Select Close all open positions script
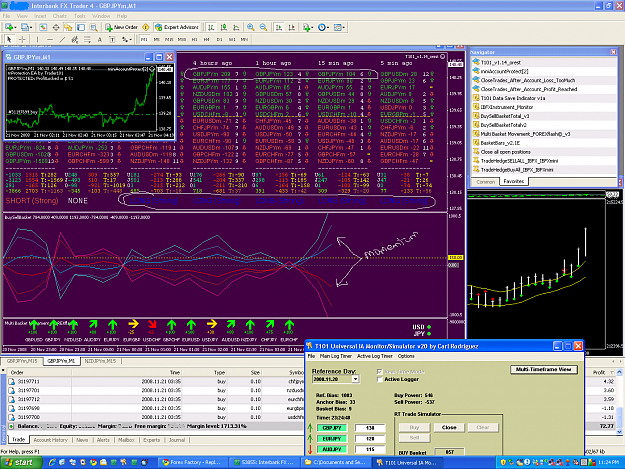The height and width of the screenshot is (469, 625). [505, 152]
